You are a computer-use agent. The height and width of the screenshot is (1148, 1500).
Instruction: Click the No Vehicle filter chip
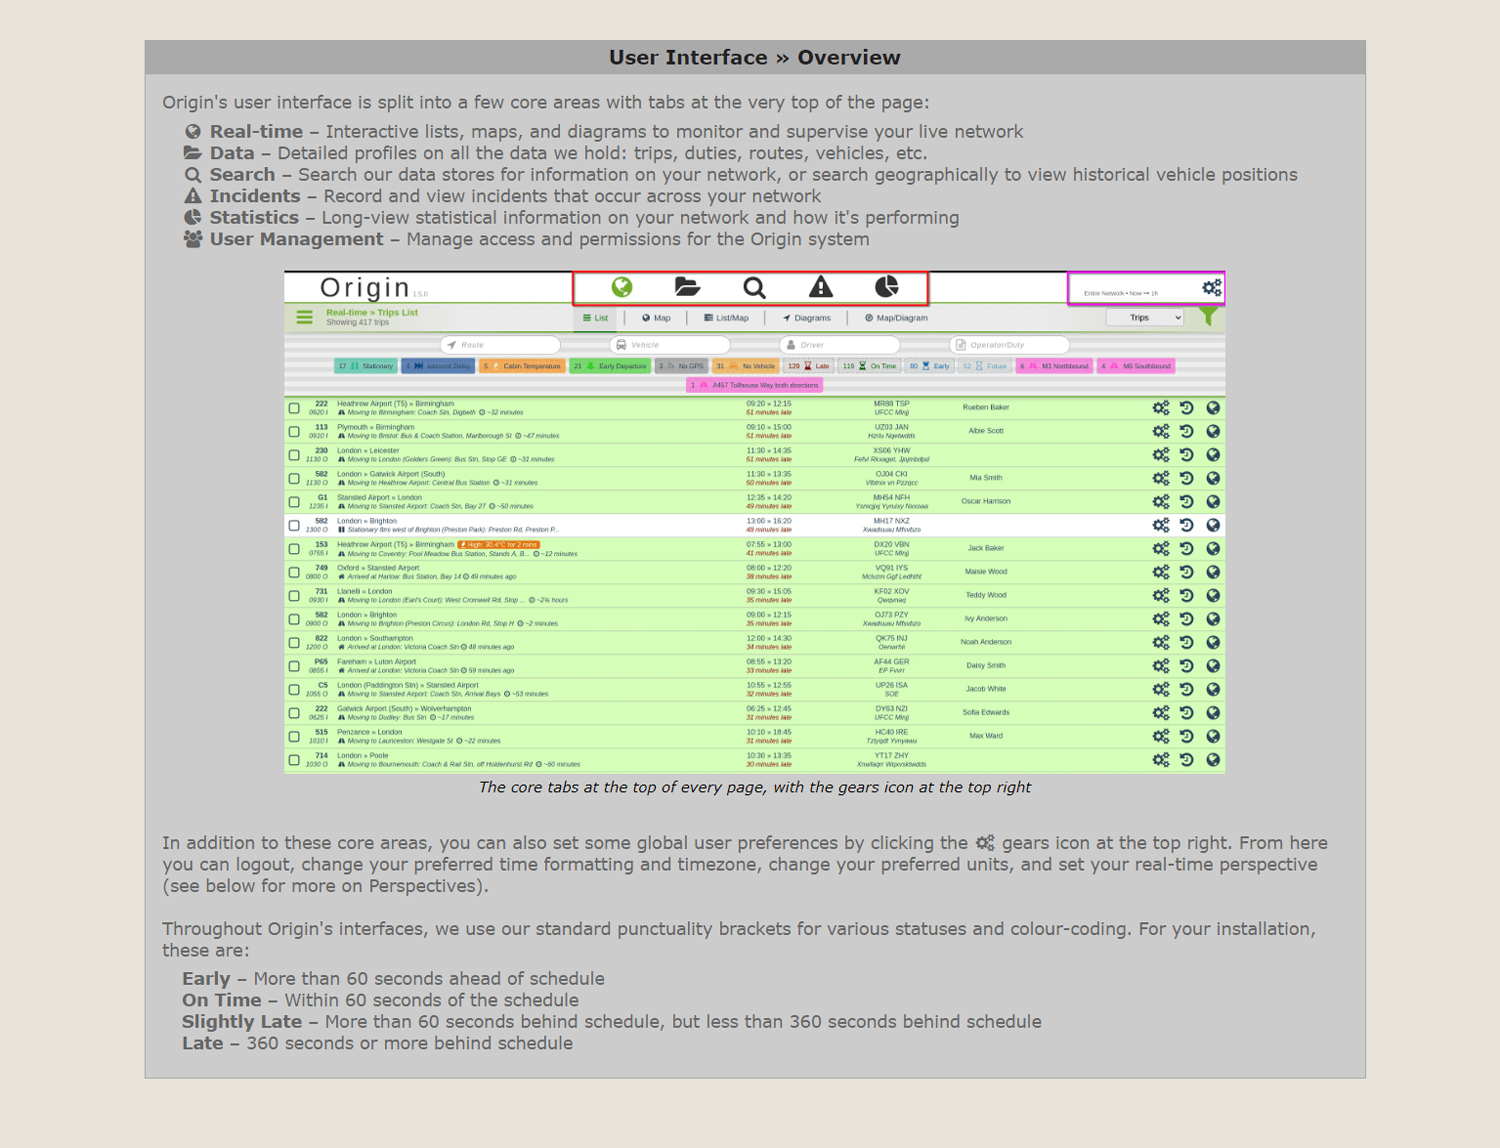746,366
